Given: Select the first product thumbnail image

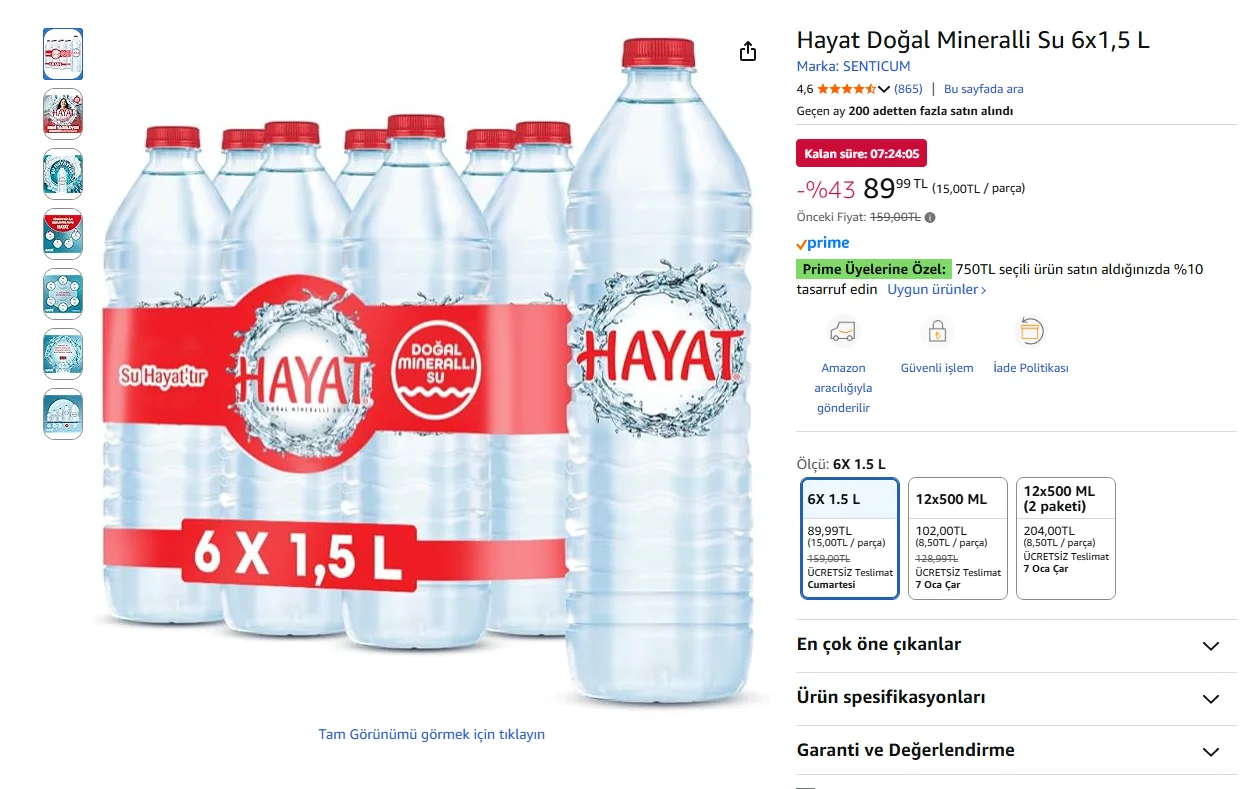Looking at the screenshot, I should (63, 54).
